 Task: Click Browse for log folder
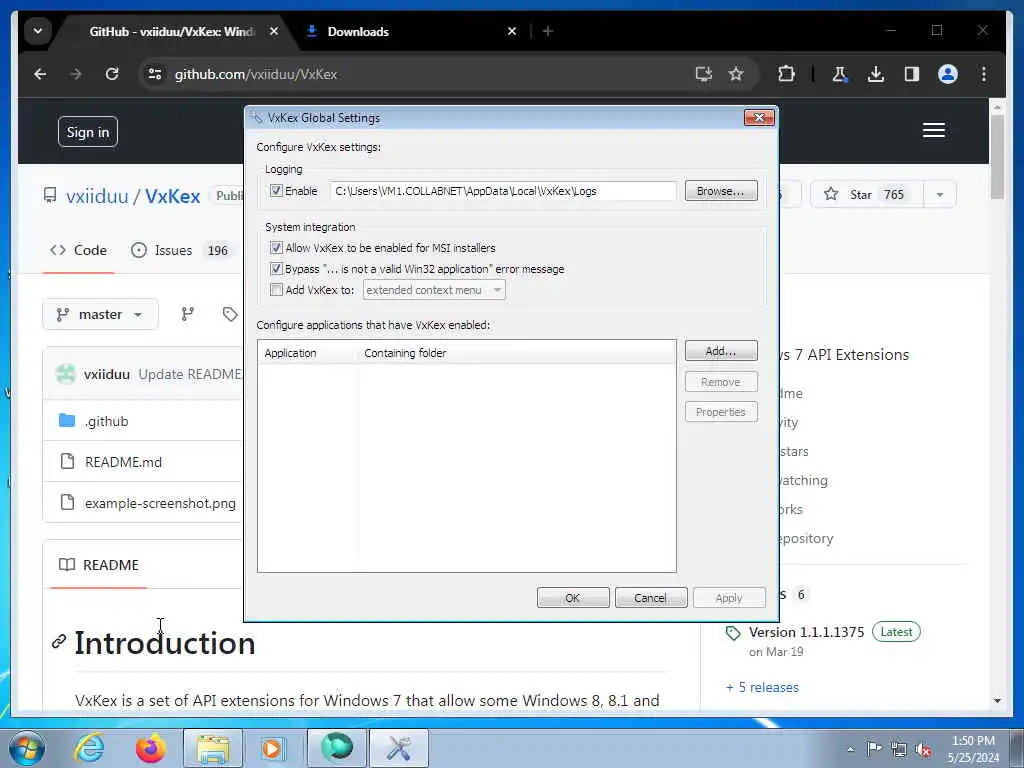pyautogui.click(x=721, y=191)
